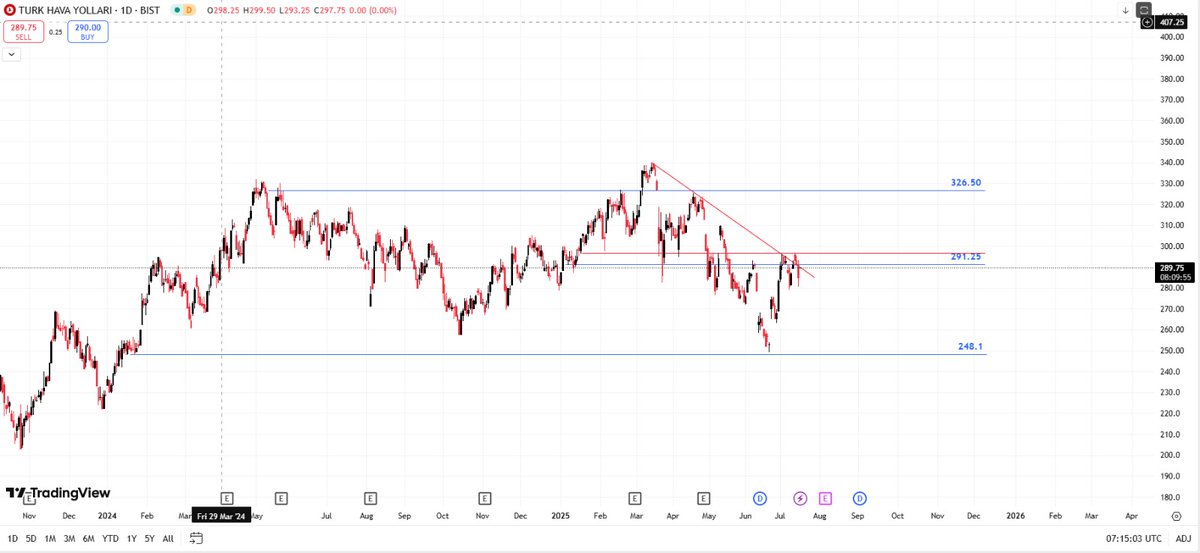The height and width of the screenshot is (553, 1200).
Task: Click the 2025 label on time axis
Action: [560, 517]
